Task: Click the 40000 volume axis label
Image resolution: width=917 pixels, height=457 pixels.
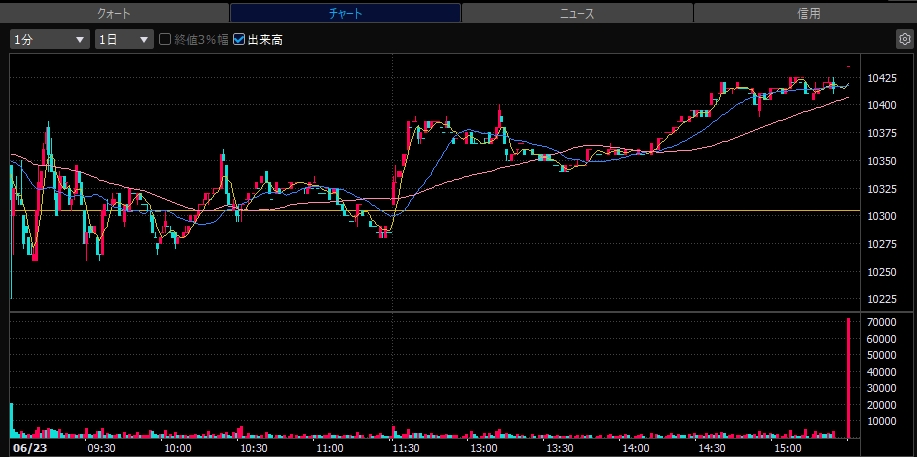Action: [x=882, y=372]
